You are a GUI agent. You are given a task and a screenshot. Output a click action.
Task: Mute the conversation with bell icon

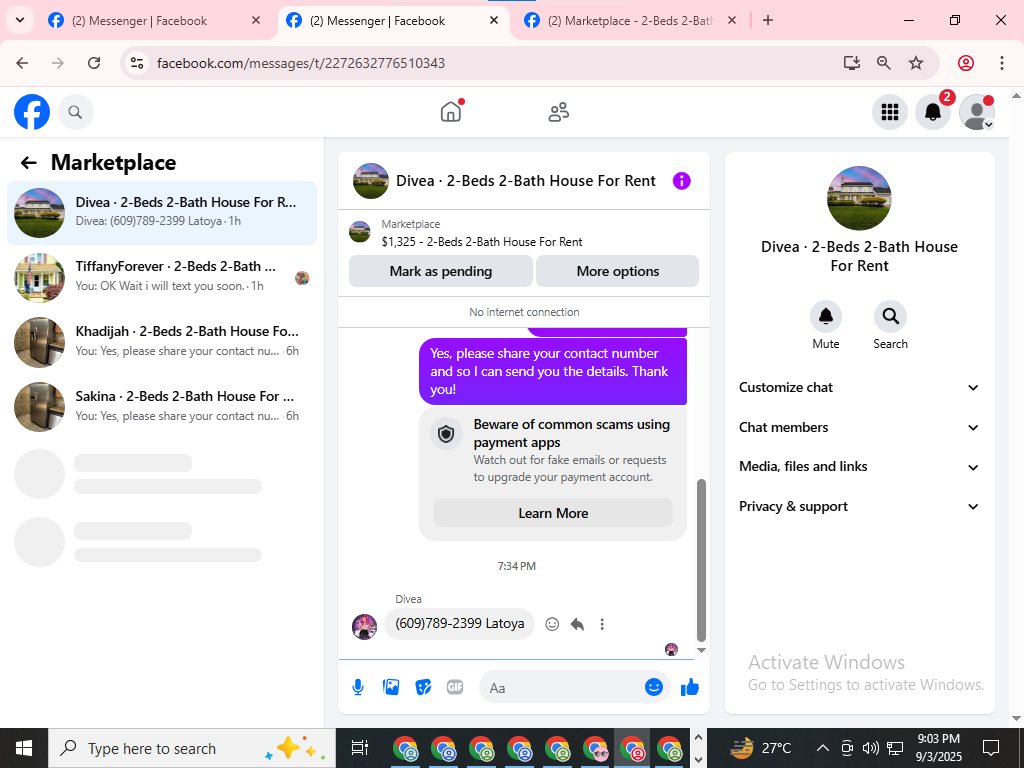click(x=825, y=317)
